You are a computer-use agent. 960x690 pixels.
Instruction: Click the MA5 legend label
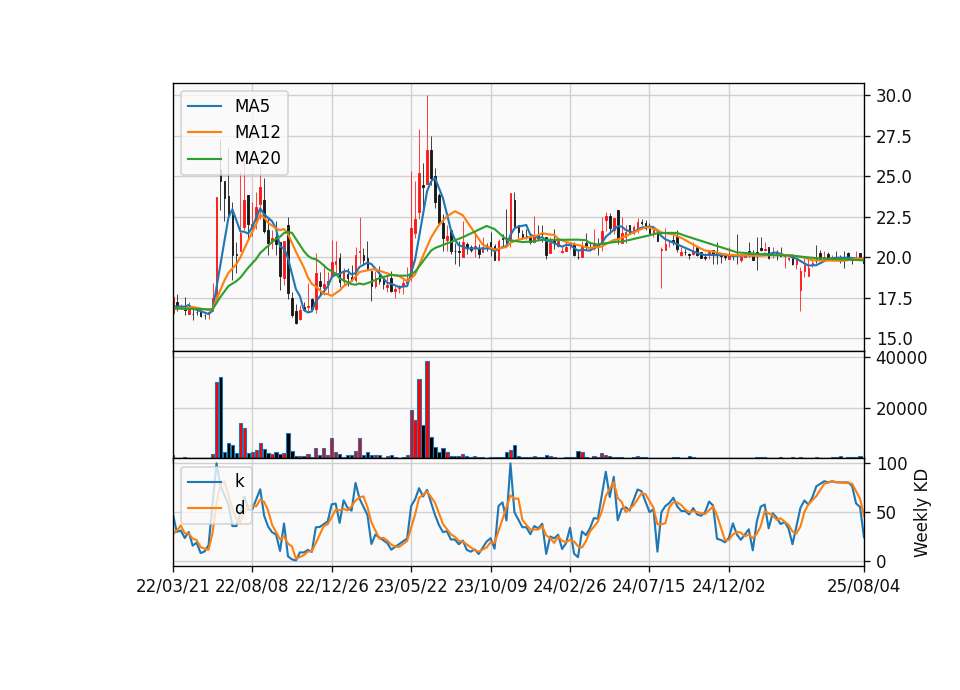point(252,106)
